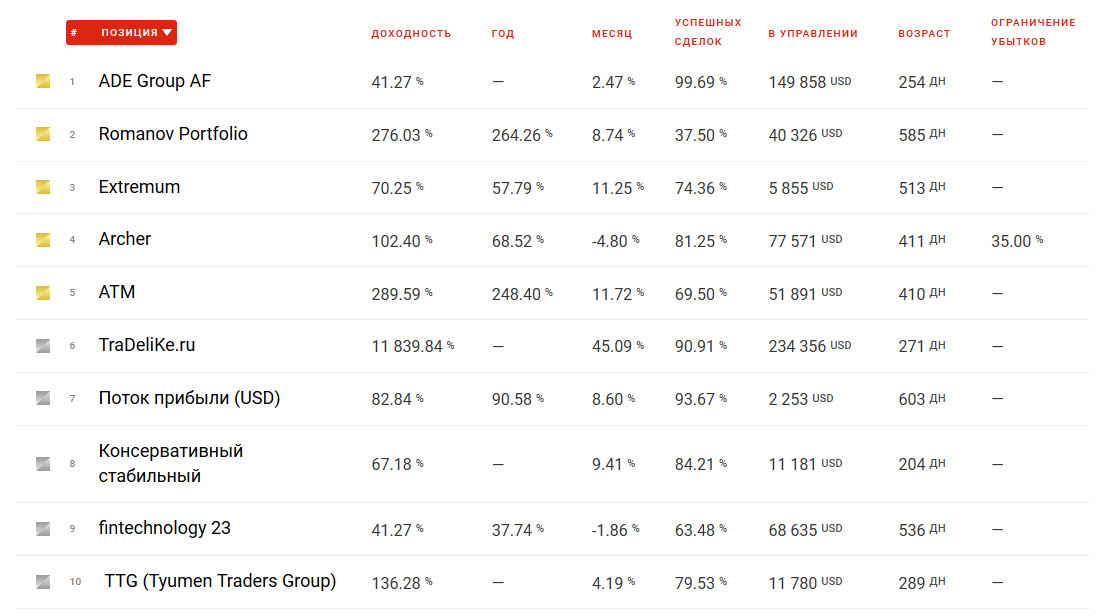This screenshot has width=1100, height=615.
Task: Sort by УСПЕШНЫХ СДЕЛОК column header
Action: [708, 32]
